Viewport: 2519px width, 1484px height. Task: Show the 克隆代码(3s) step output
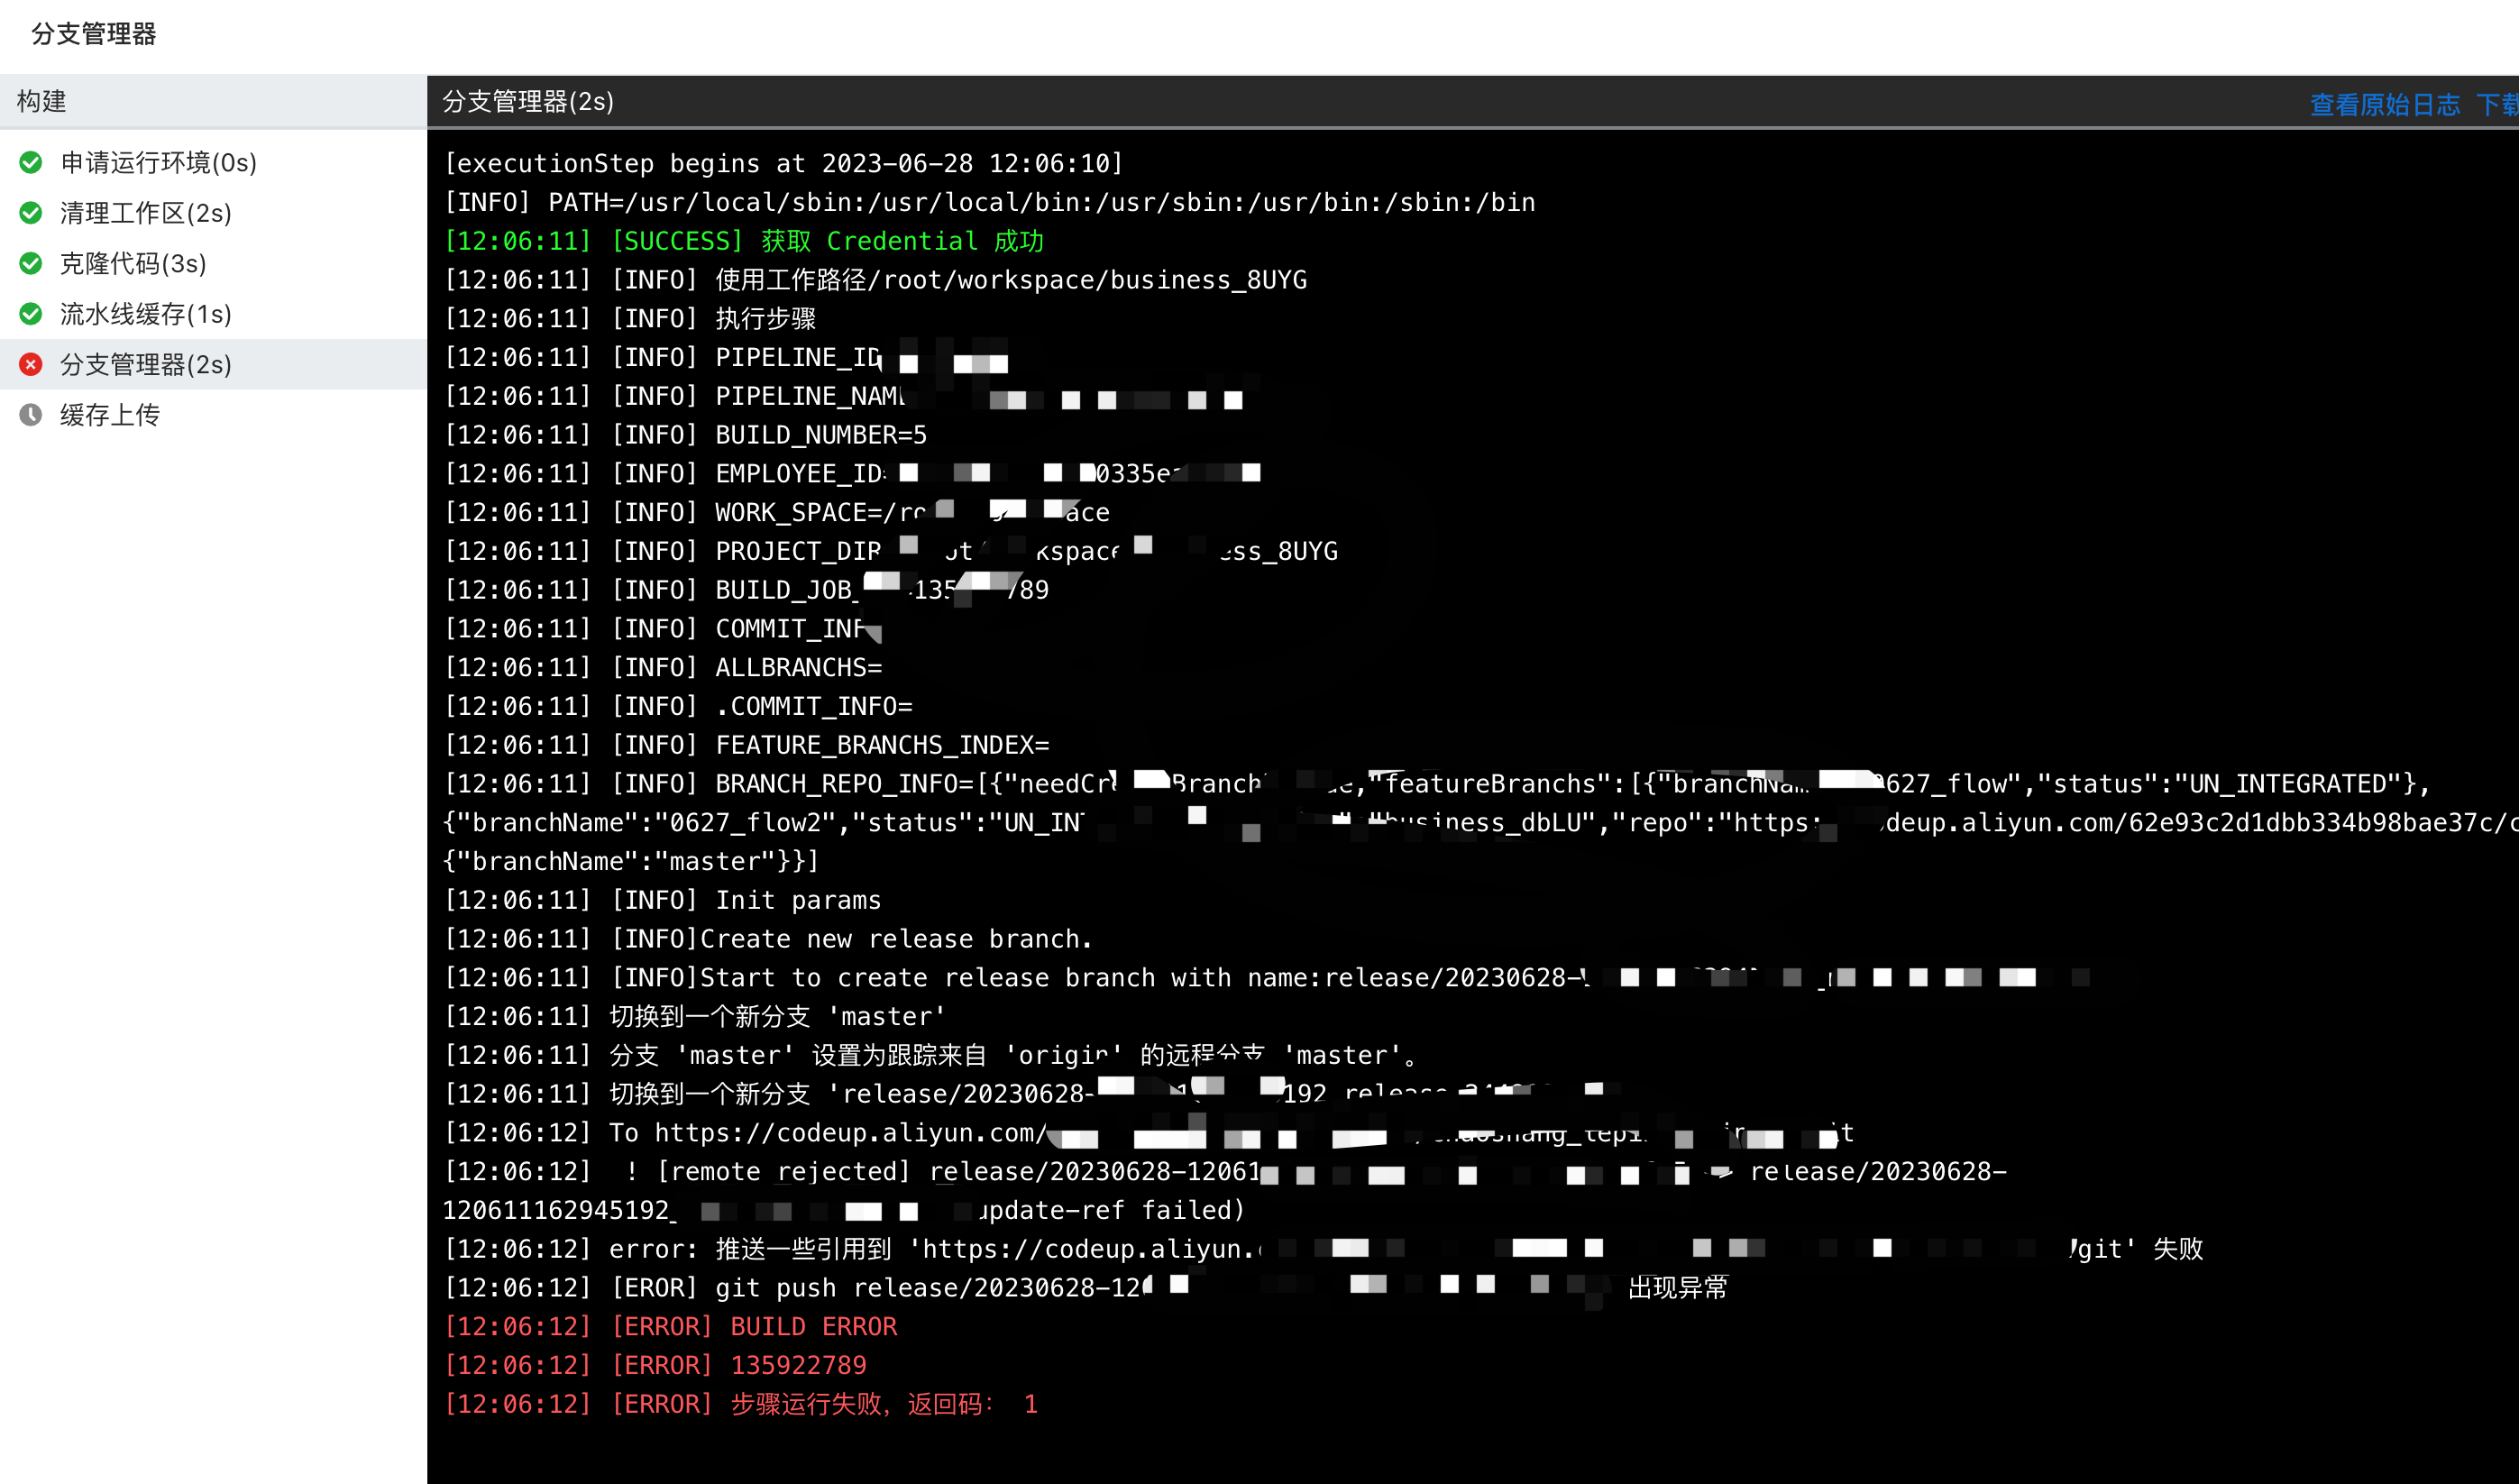click(x=133, y=263)
